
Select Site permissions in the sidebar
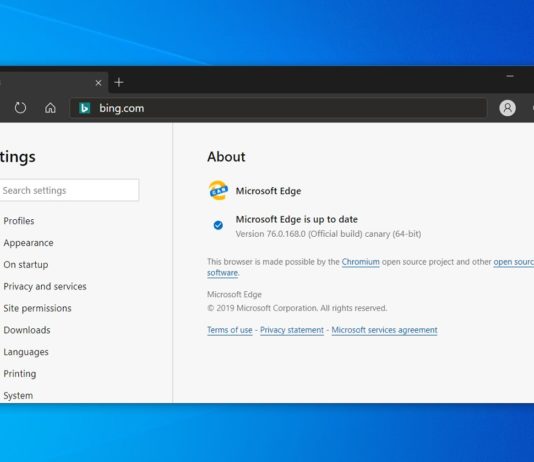point(37,308)
